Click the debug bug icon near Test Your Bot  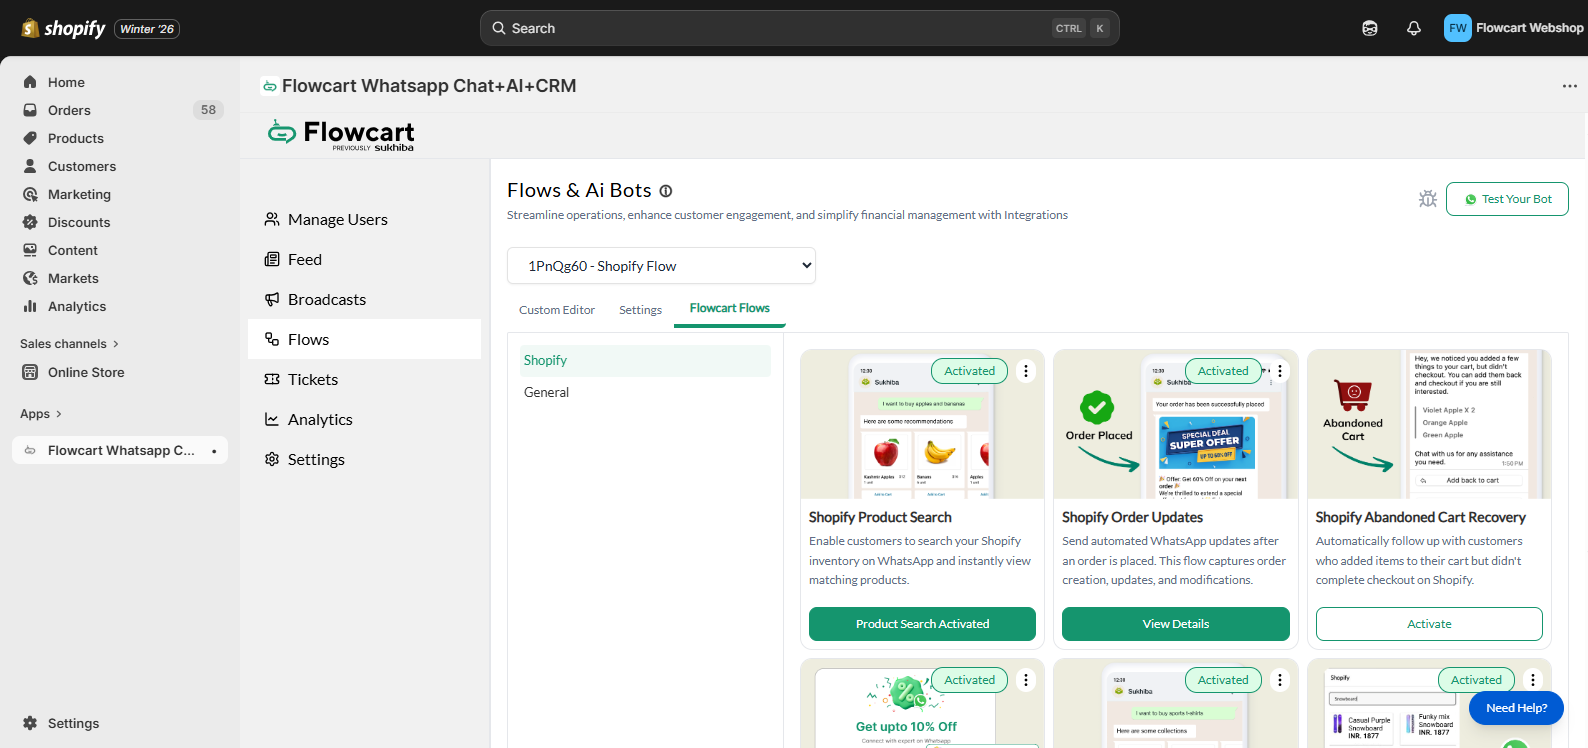click(x=1428, y=199)
